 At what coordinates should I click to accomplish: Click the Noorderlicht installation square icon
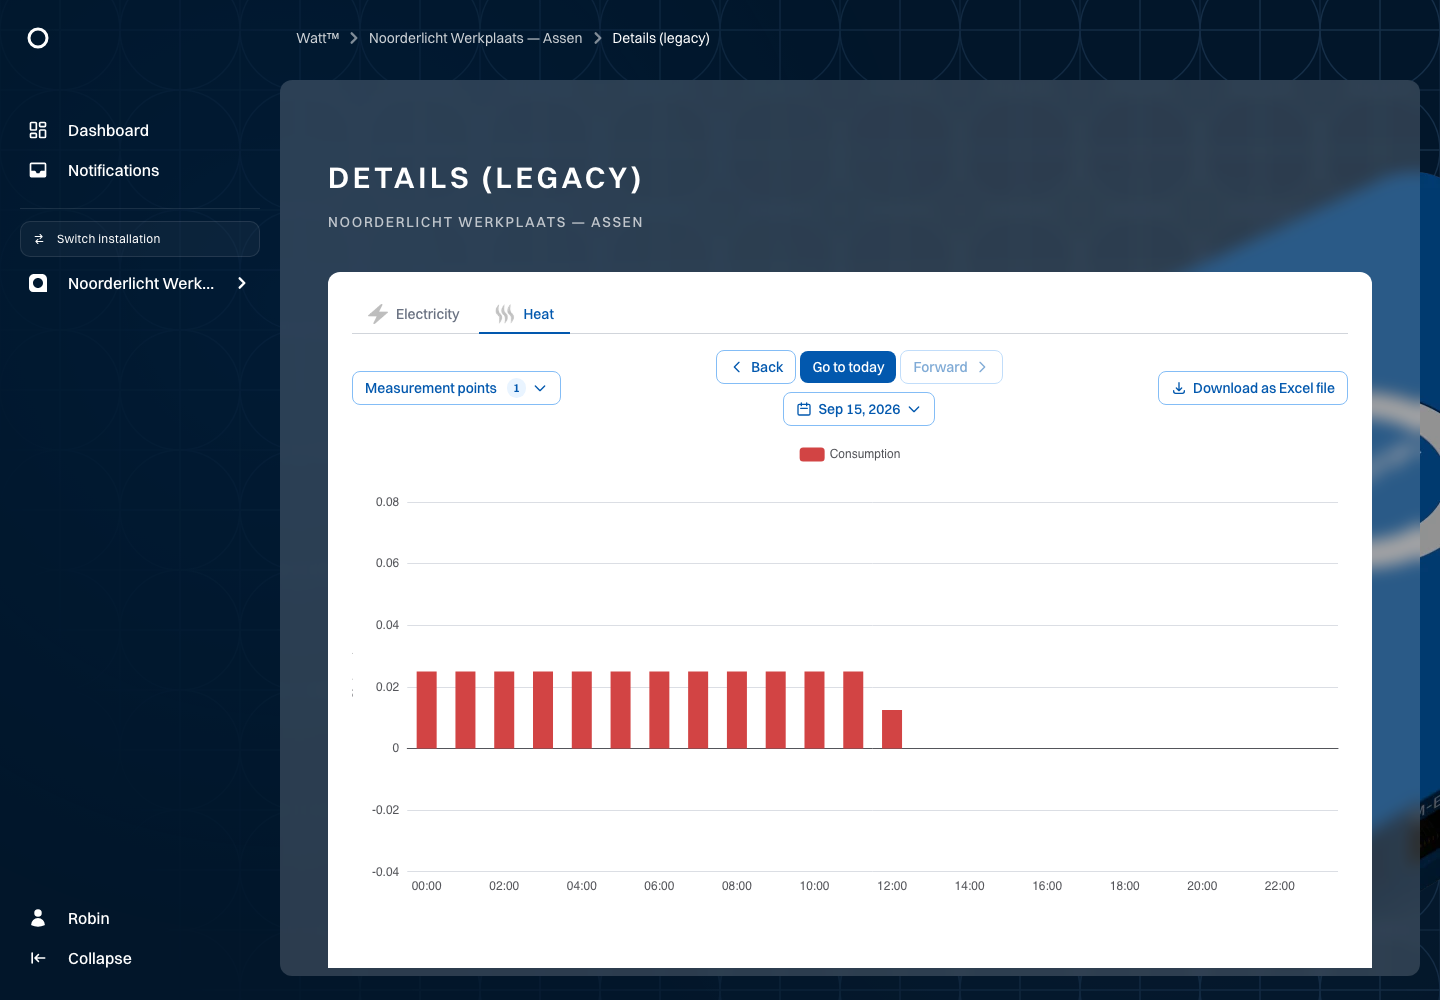pyautogui.click(x=38, y=283)
